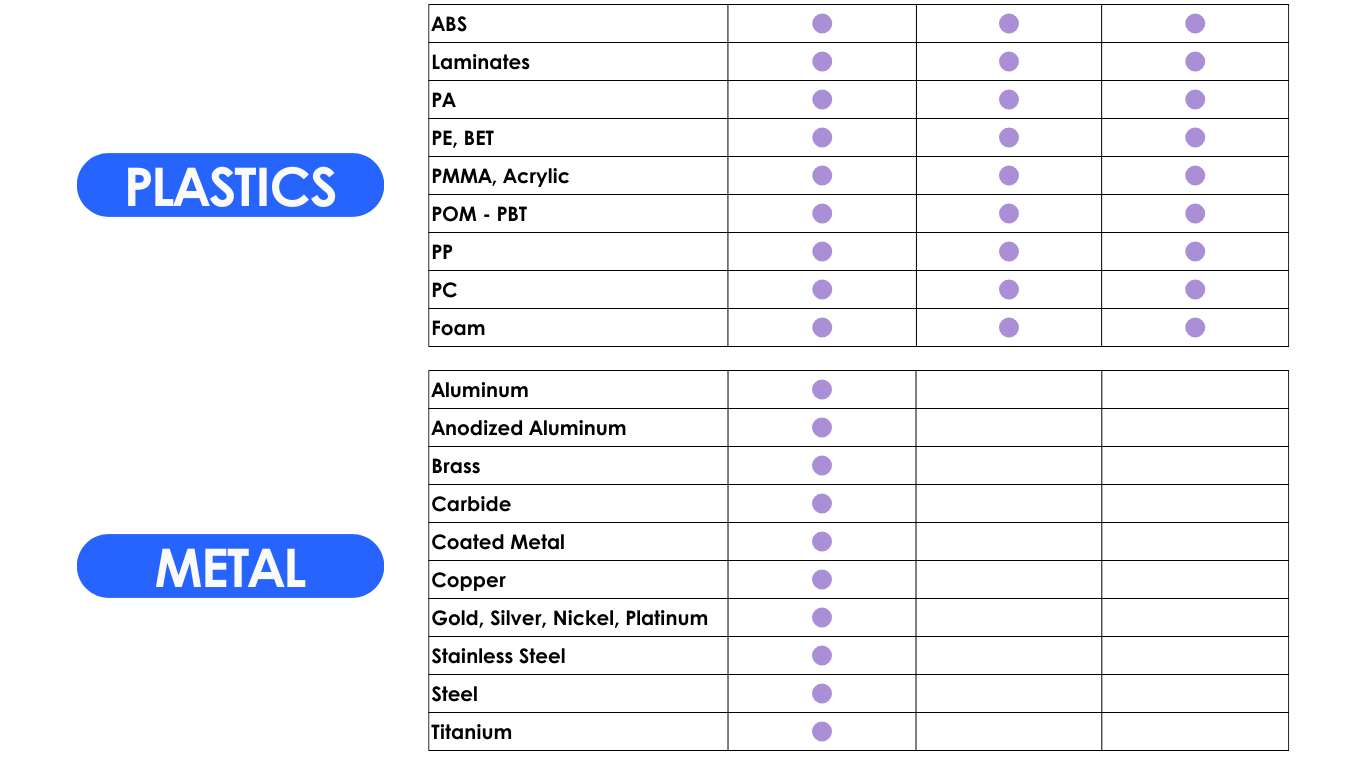The height and width of the screenshot is (768, 1366).
Task: Click the purple dot next to Aluminum
Action: coord(822,390)
